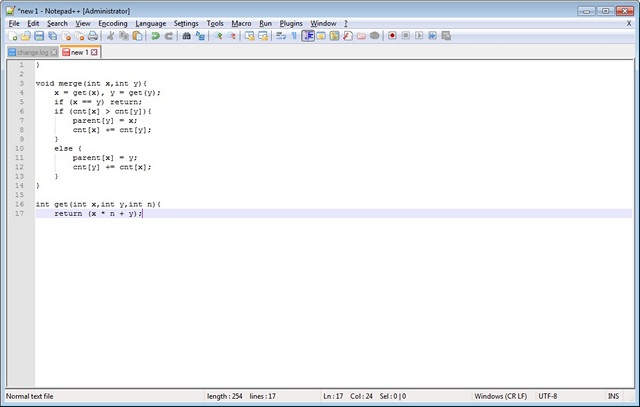Show the Document Map panel icon
This screenshot has width=640, height=407.
(334, 36)
